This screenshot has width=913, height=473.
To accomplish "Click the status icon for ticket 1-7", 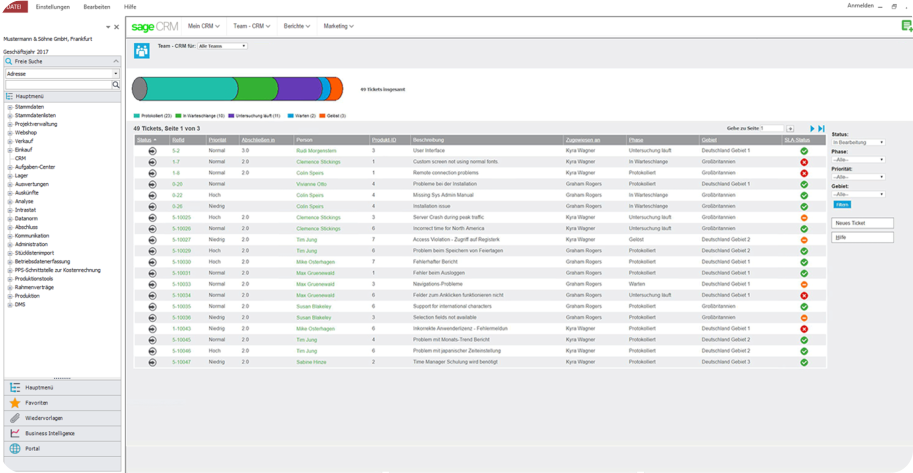I will (x=153, y=162).
